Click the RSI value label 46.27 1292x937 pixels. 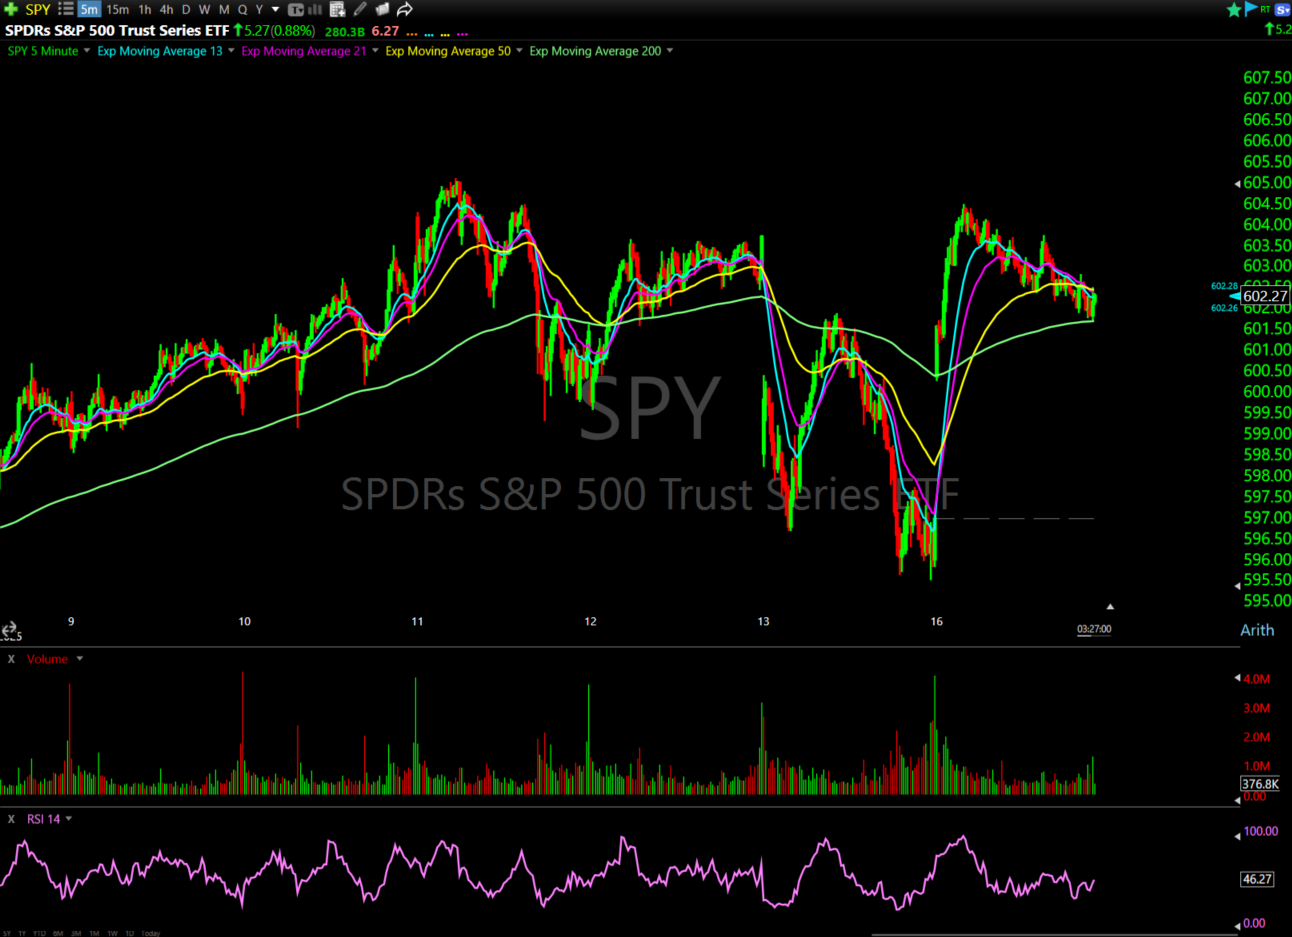coord(1257,879)
